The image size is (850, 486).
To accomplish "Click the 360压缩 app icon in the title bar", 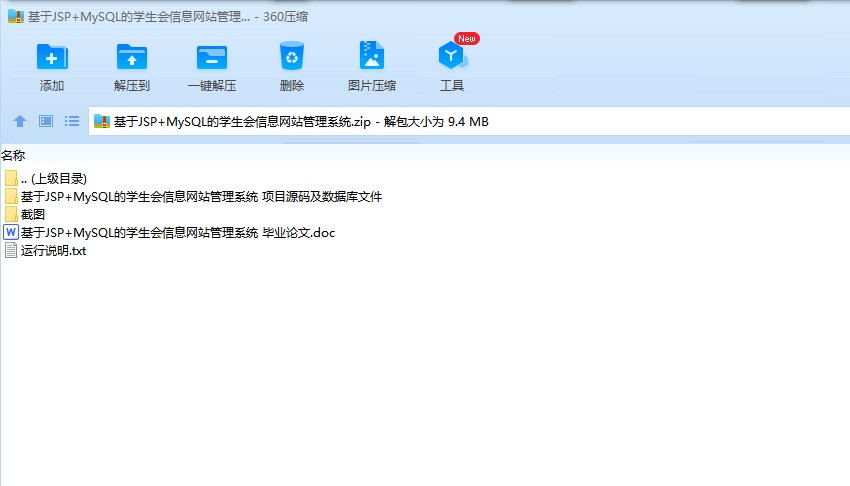I will pos(16,16).
